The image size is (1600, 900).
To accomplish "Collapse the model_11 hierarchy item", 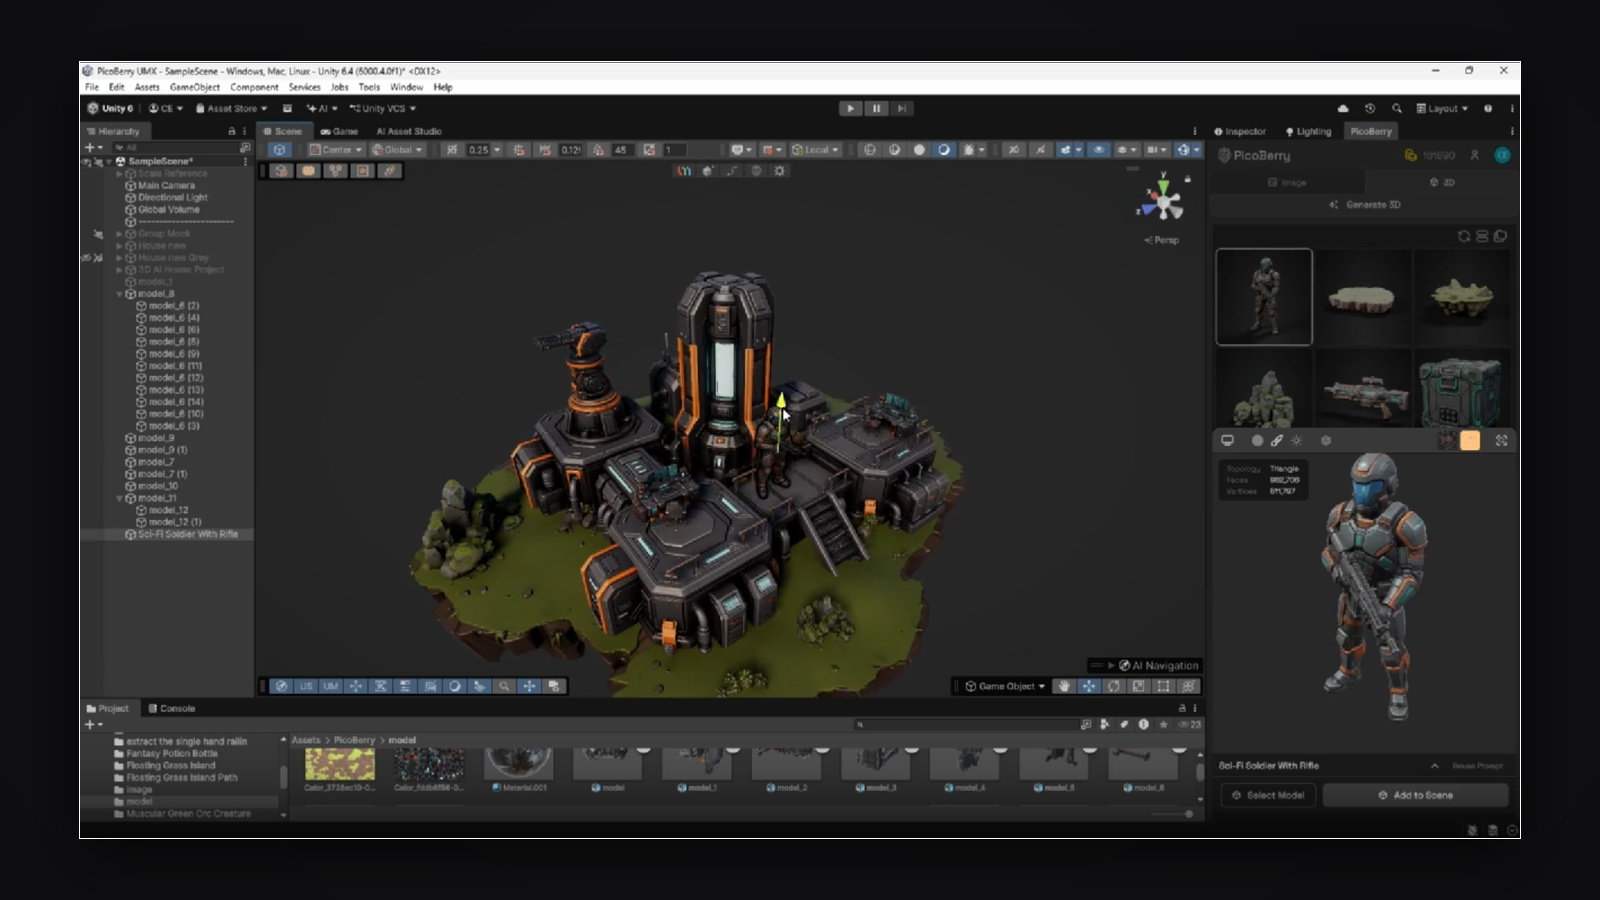I will [x=120, y=498].
